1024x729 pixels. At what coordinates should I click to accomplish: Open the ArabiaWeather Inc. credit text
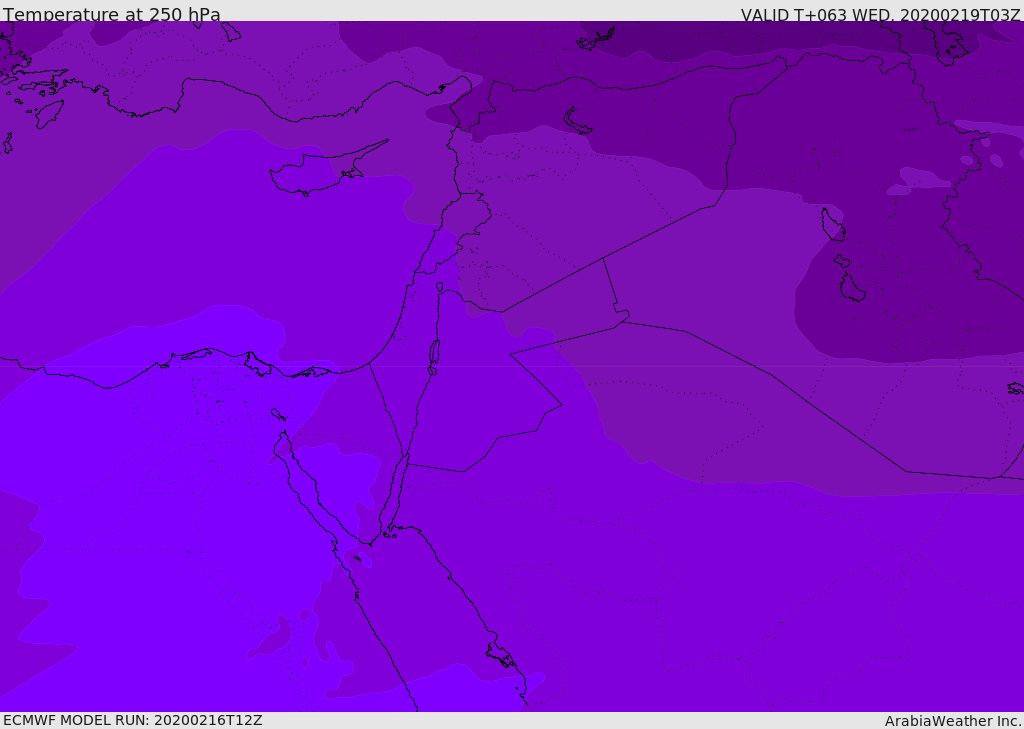click(x=953, y=720)
